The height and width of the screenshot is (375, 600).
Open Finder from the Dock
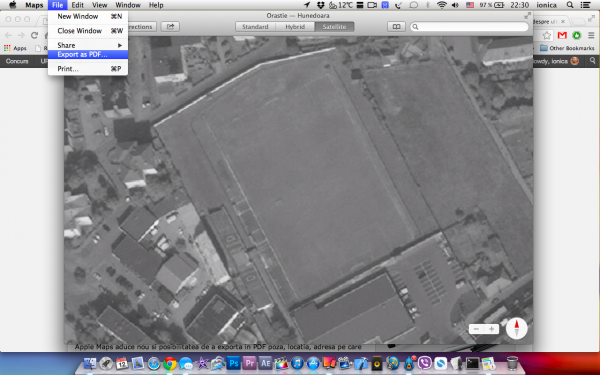click(91, 363)
